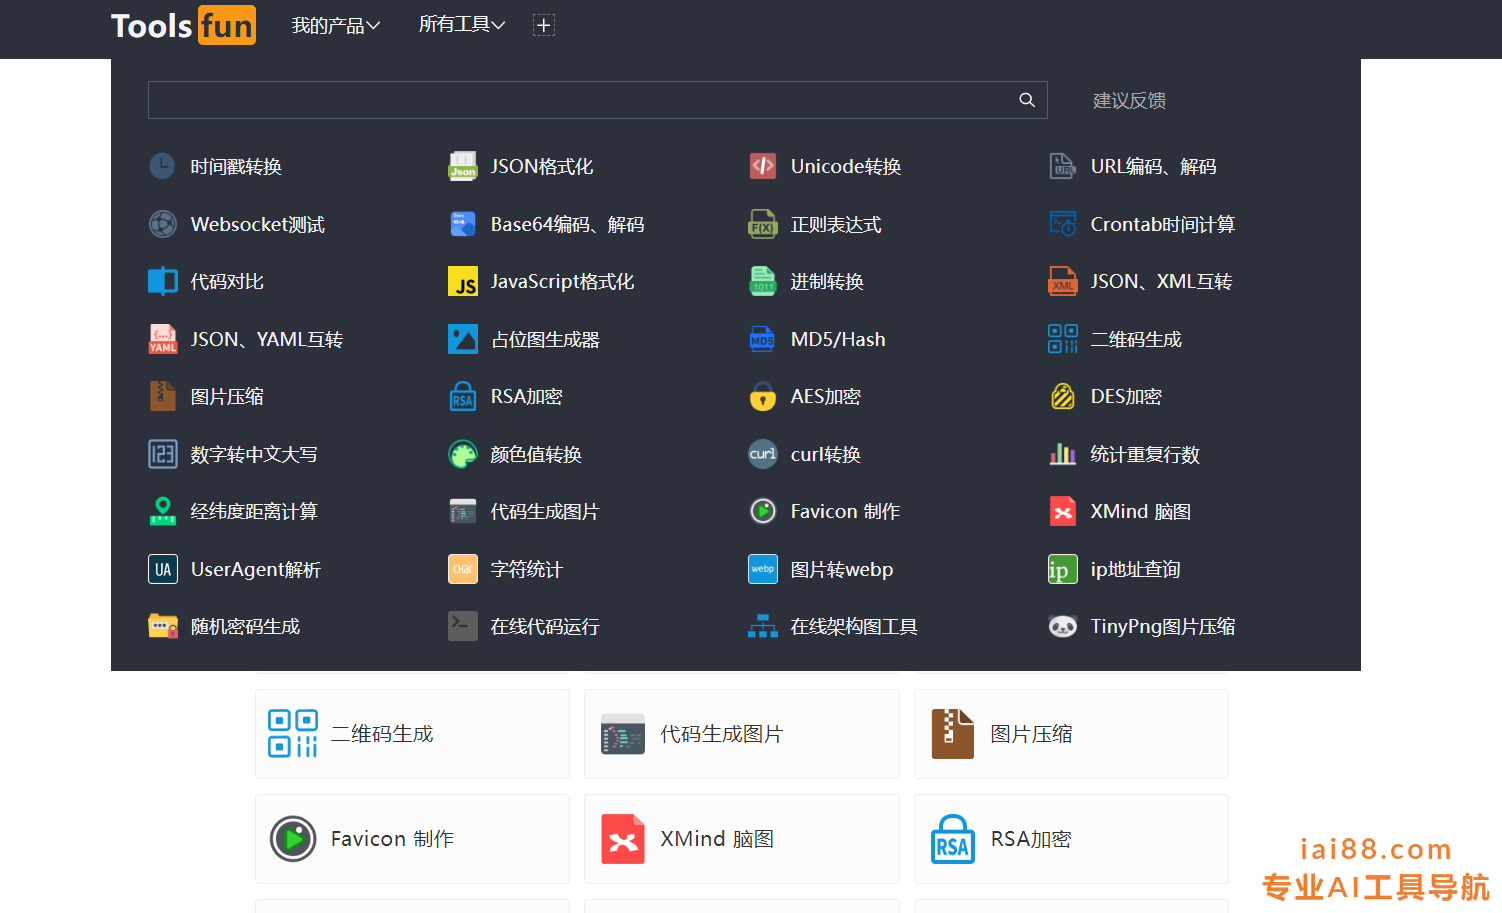The height and width of the screenshot is (913, 1502).
Task: Open the 统计重复行数 bar chart icon
Action: [1063, 454]
